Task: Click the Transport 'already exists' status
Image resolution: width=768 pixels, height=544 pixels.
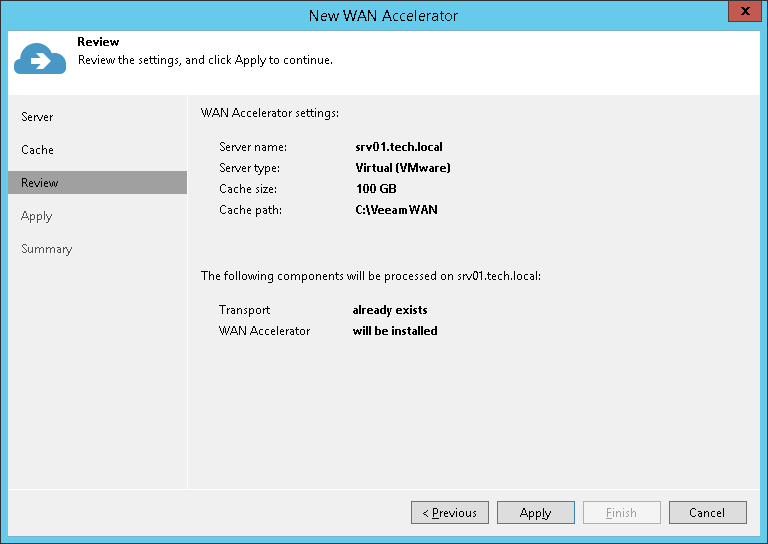Action: [390, 310]
